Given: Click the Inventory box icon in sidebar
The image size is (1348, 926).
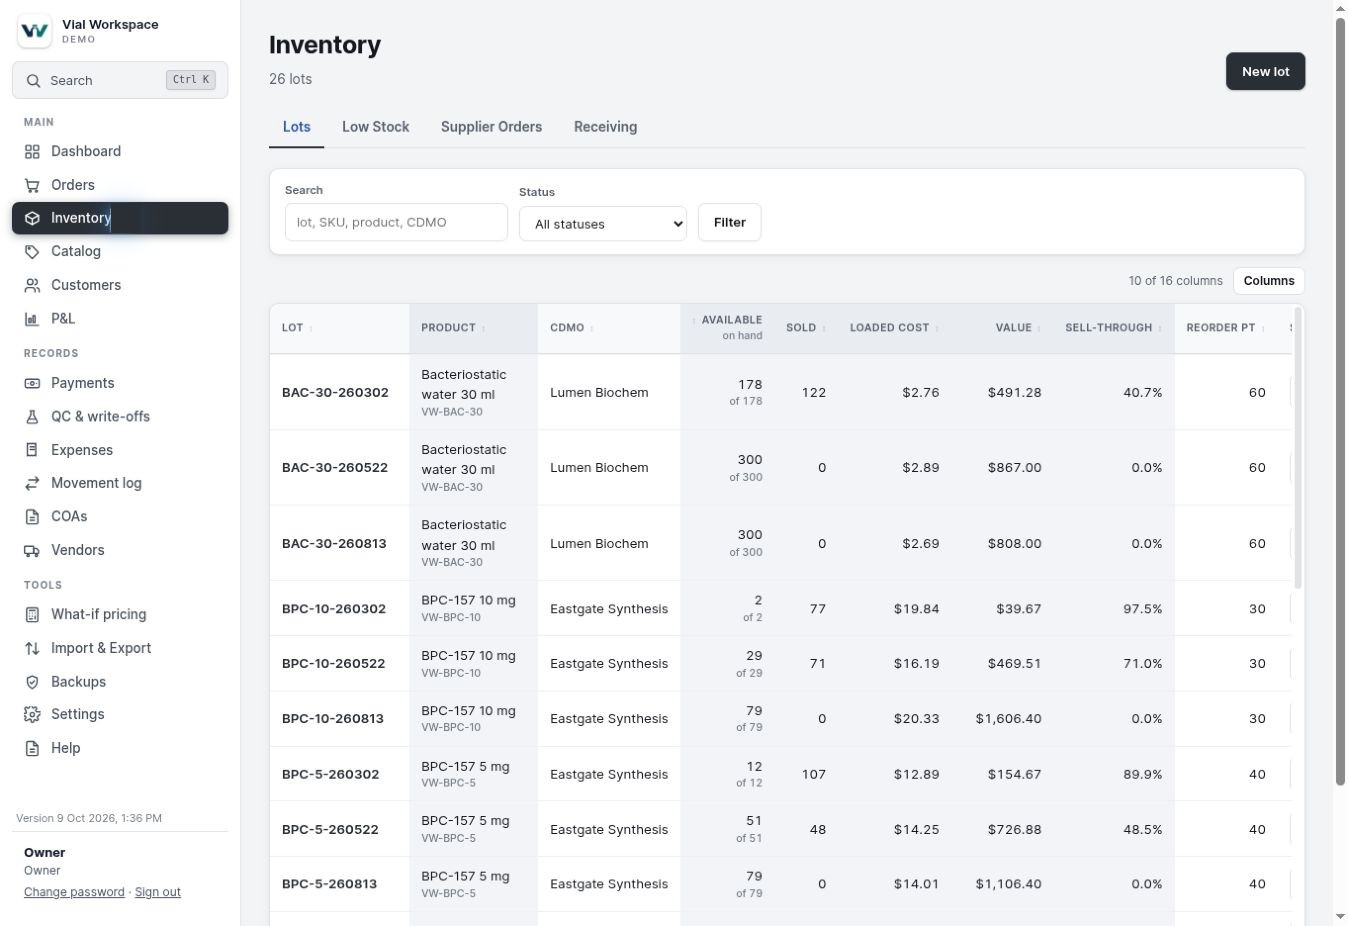Looking at the screenshot, I should 32,218.
